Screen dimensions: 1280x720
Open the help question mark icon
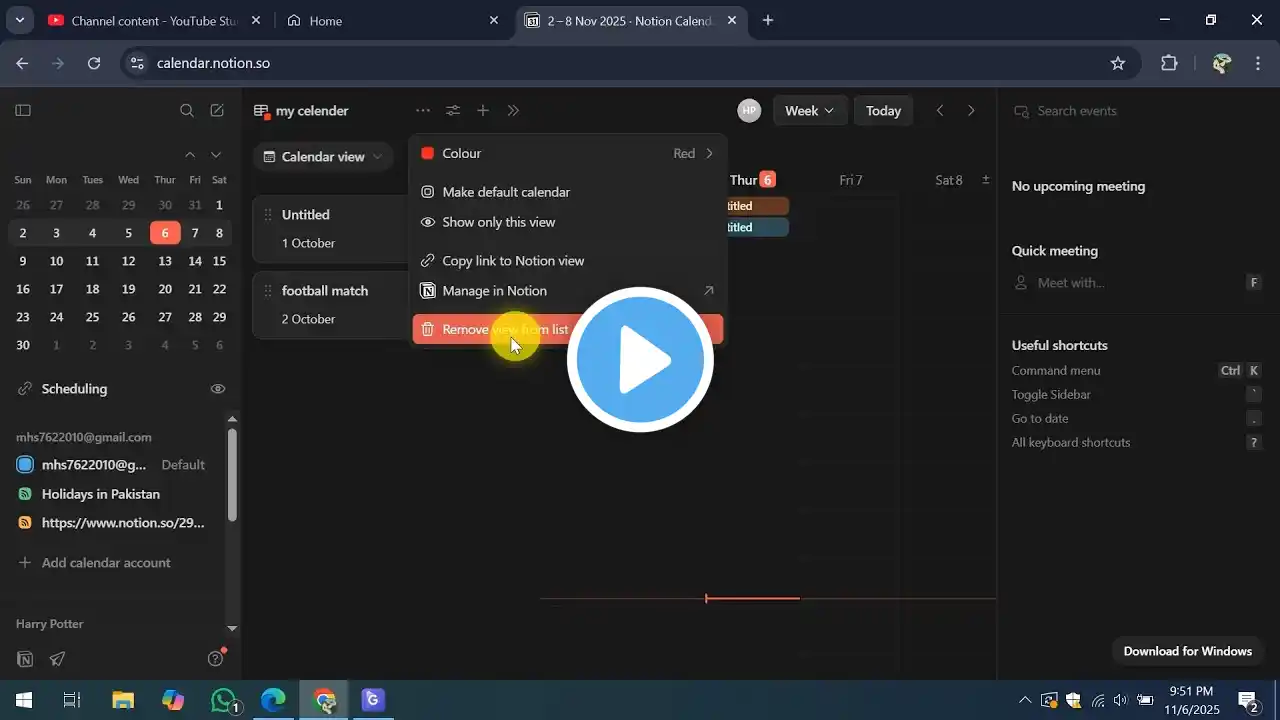click(x=215, y=659)
